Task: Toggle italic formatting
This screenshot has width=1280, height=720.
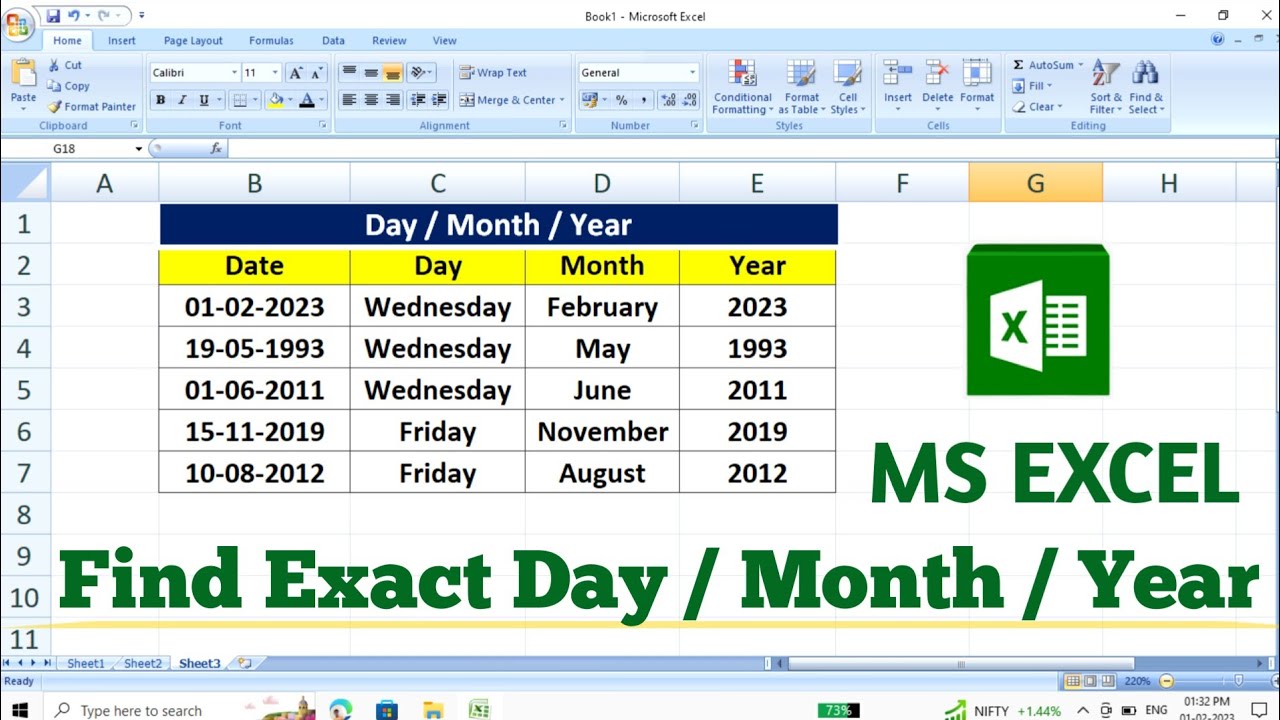Action: (182, 100)
